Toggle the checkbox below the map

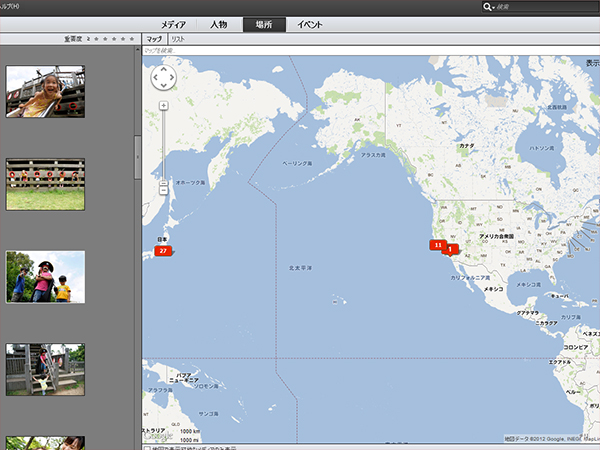tap(147, 448)
